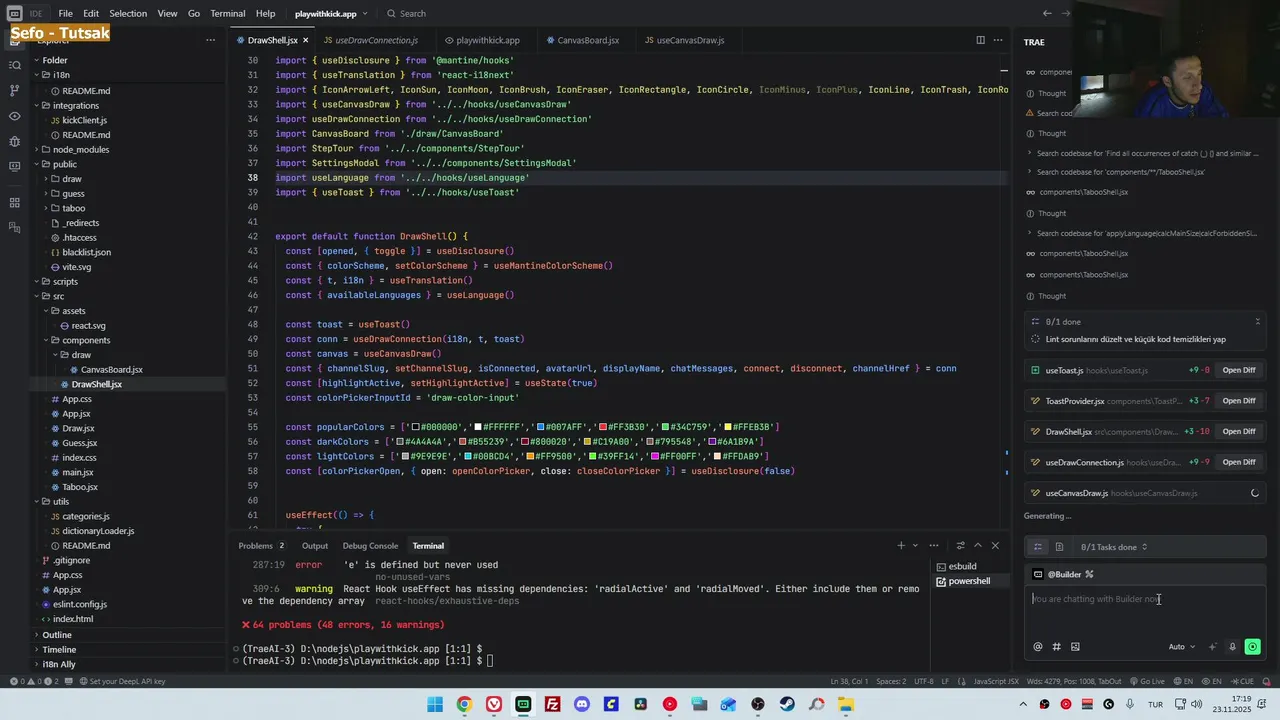
Task: Add a new terminal with plus icon
Action: (x=900, y=546)
